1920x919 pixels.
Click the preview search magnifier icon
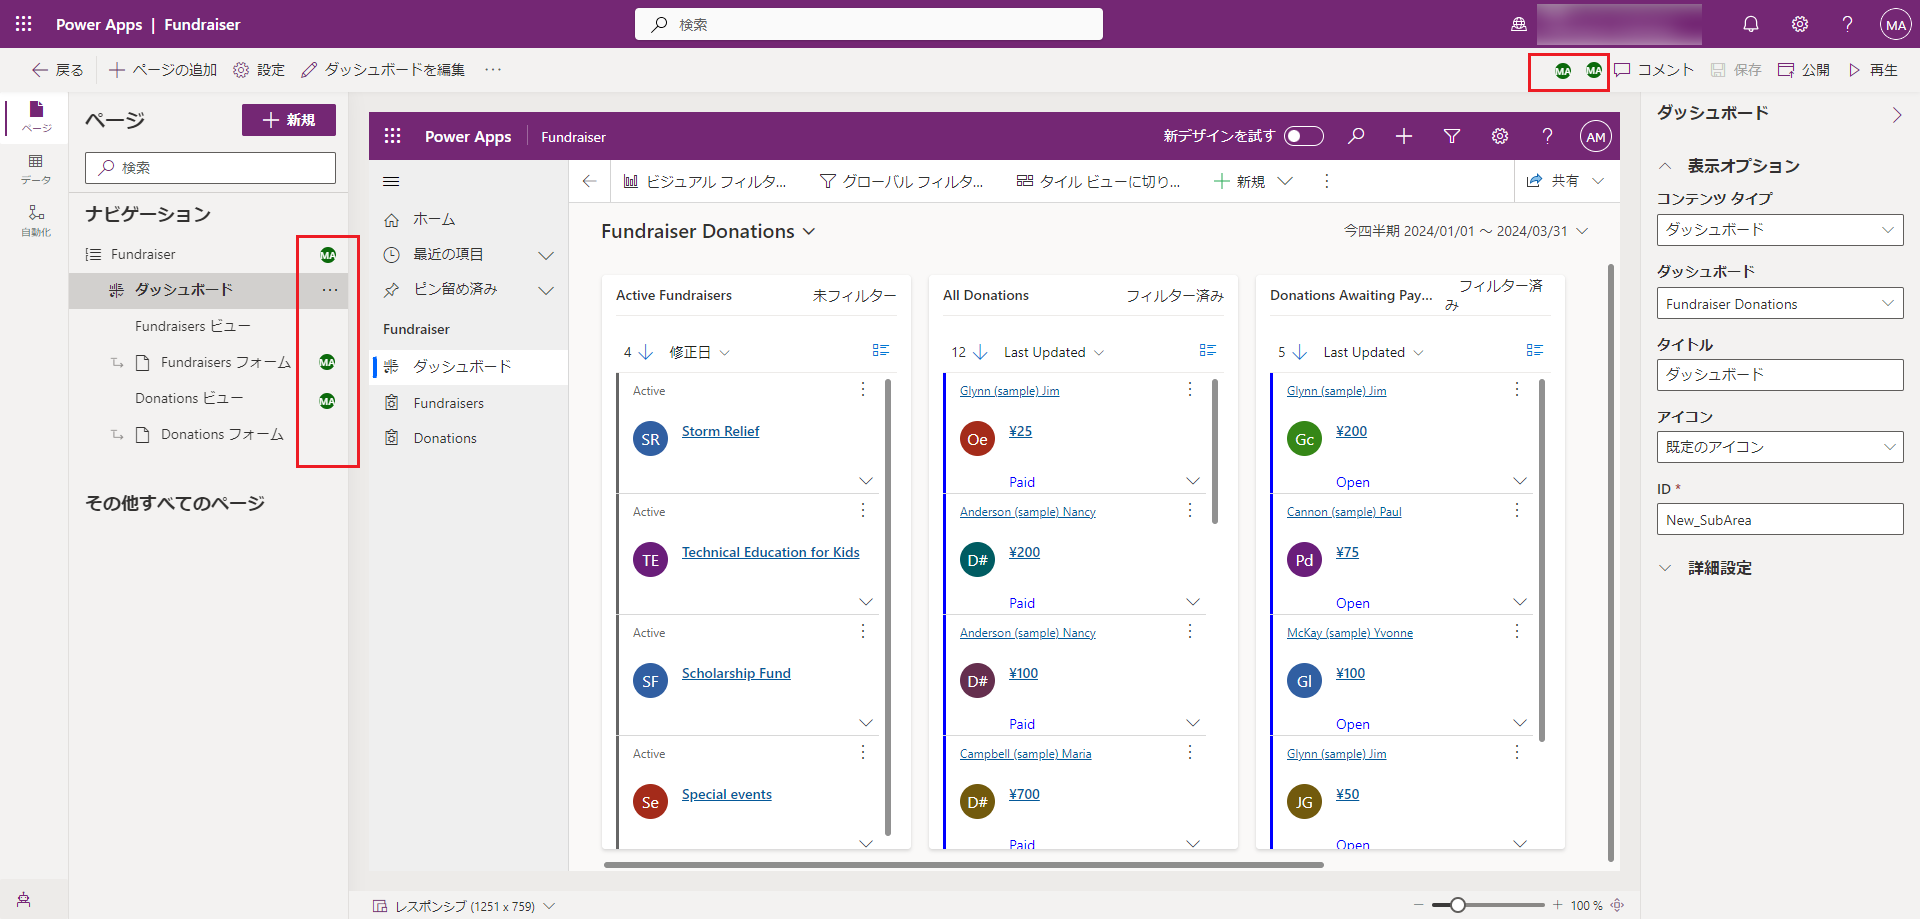click(x=1356, y=136)
